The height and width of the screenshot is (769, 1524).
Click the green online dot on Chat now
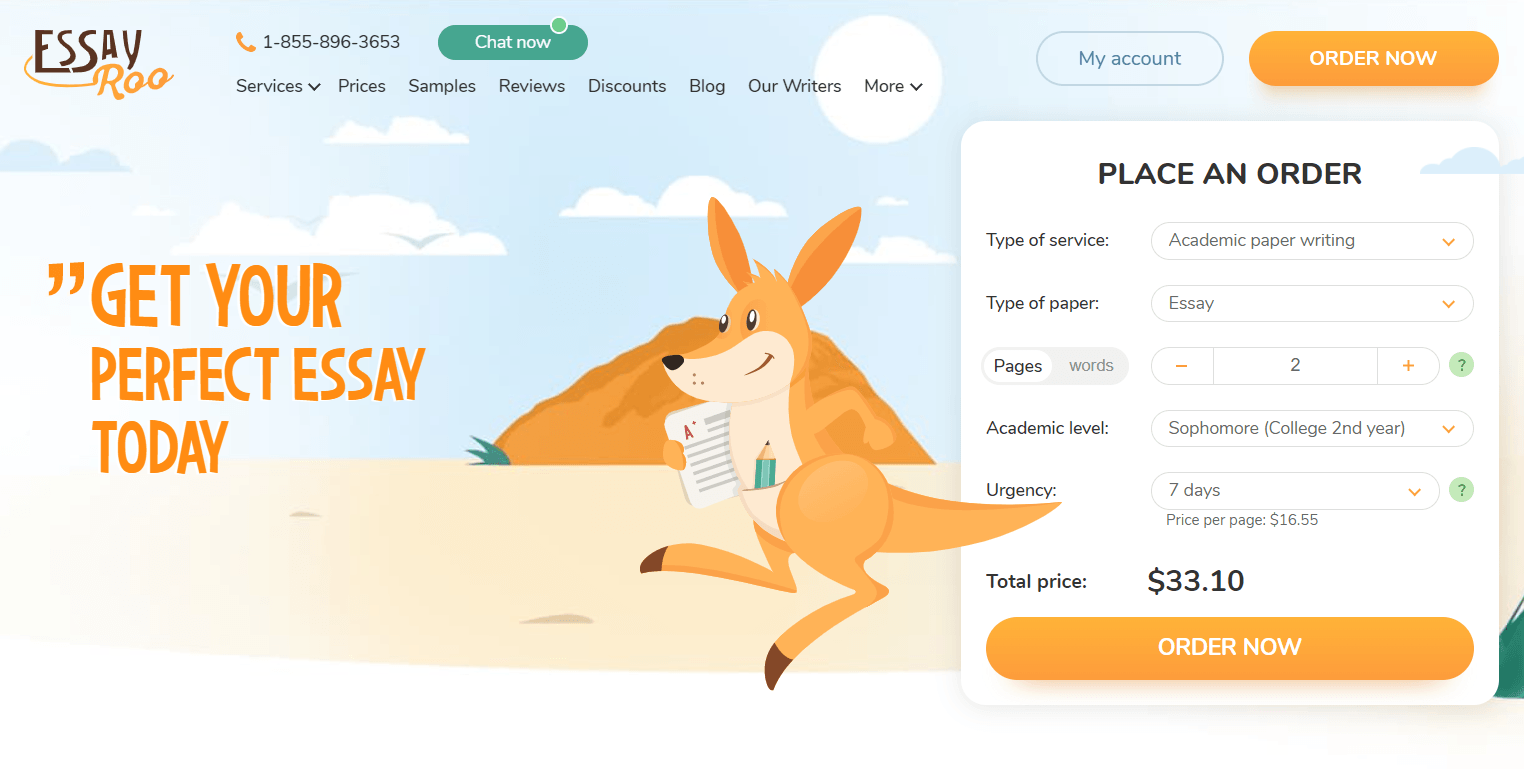[x=559, y=24]
